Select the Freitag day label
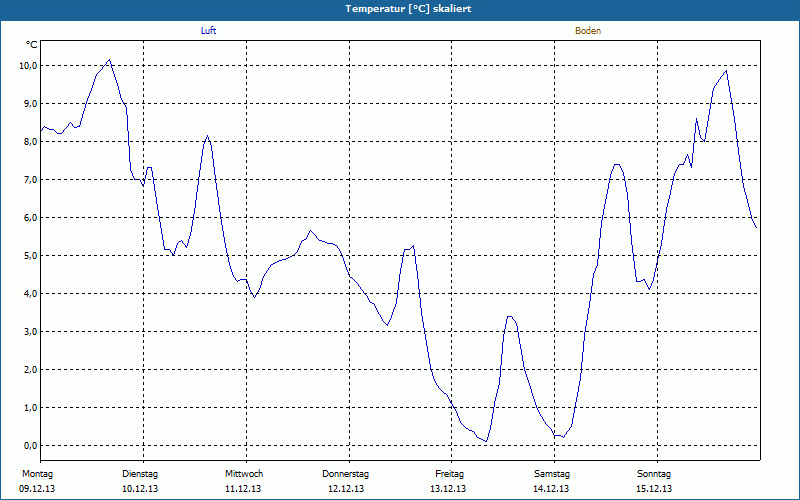Screen dimensions: 800x500 click(x=449, y=474)
